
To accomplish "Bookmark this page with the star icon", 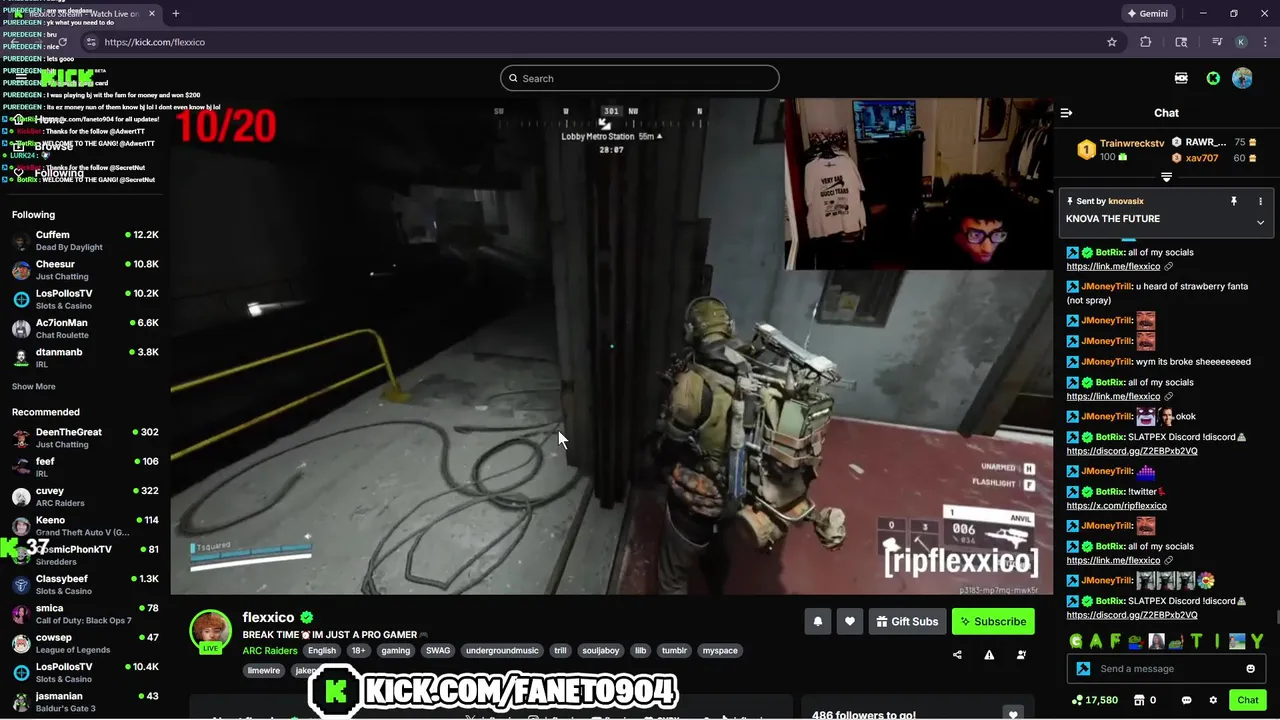I will pos(1112,42).
